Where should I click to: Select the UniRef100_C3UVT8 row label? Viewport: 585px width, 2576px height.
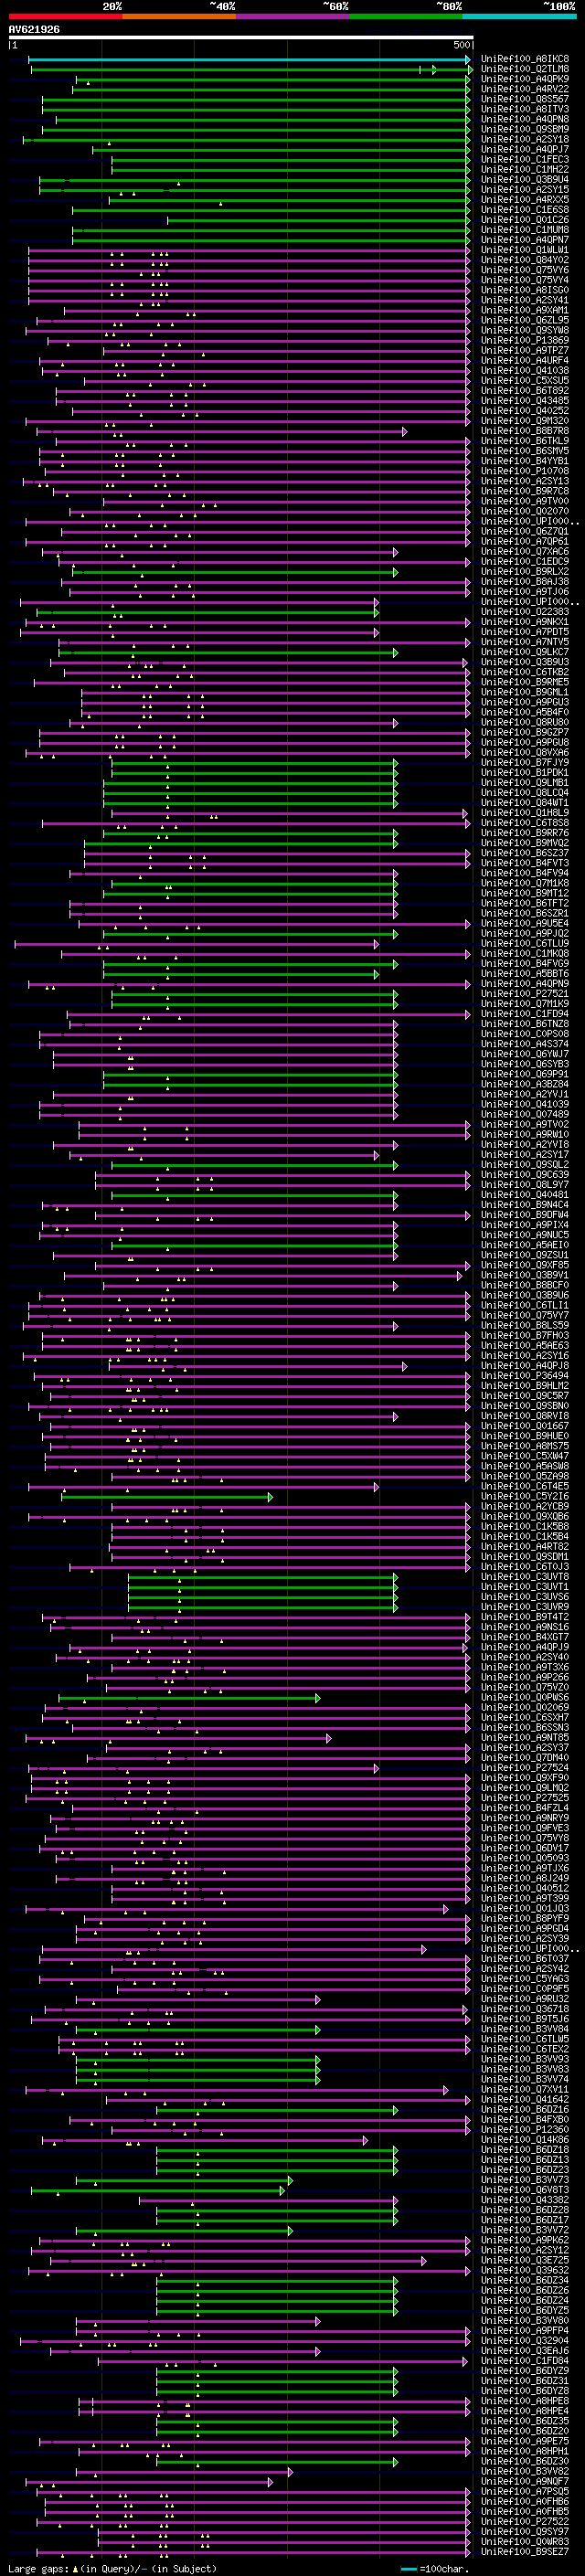(x=525, y=1577)
